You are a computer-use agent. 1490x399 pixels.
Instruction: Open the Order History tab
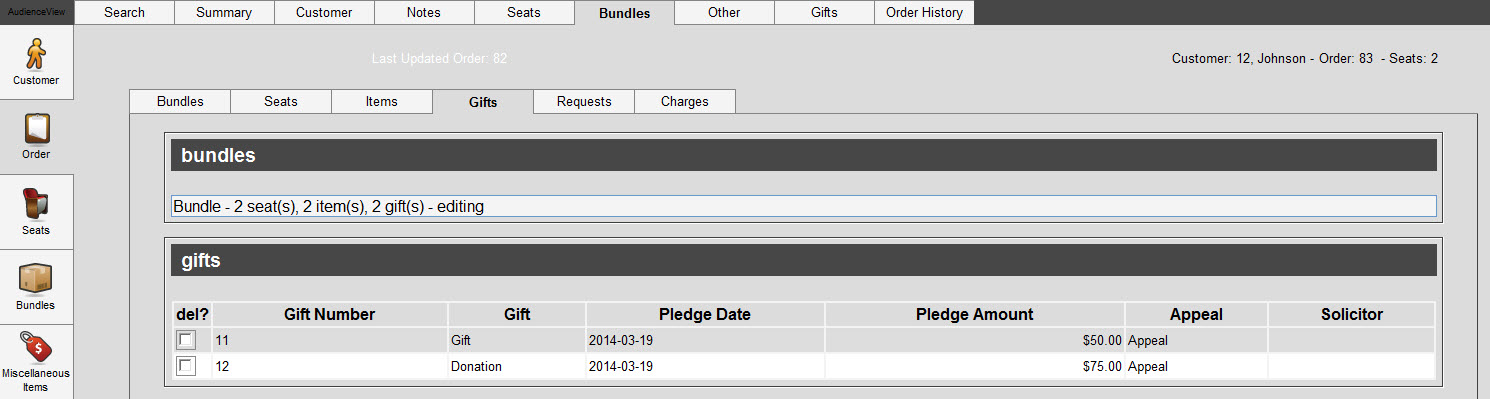pyautogui.click(x=924, y=12)
